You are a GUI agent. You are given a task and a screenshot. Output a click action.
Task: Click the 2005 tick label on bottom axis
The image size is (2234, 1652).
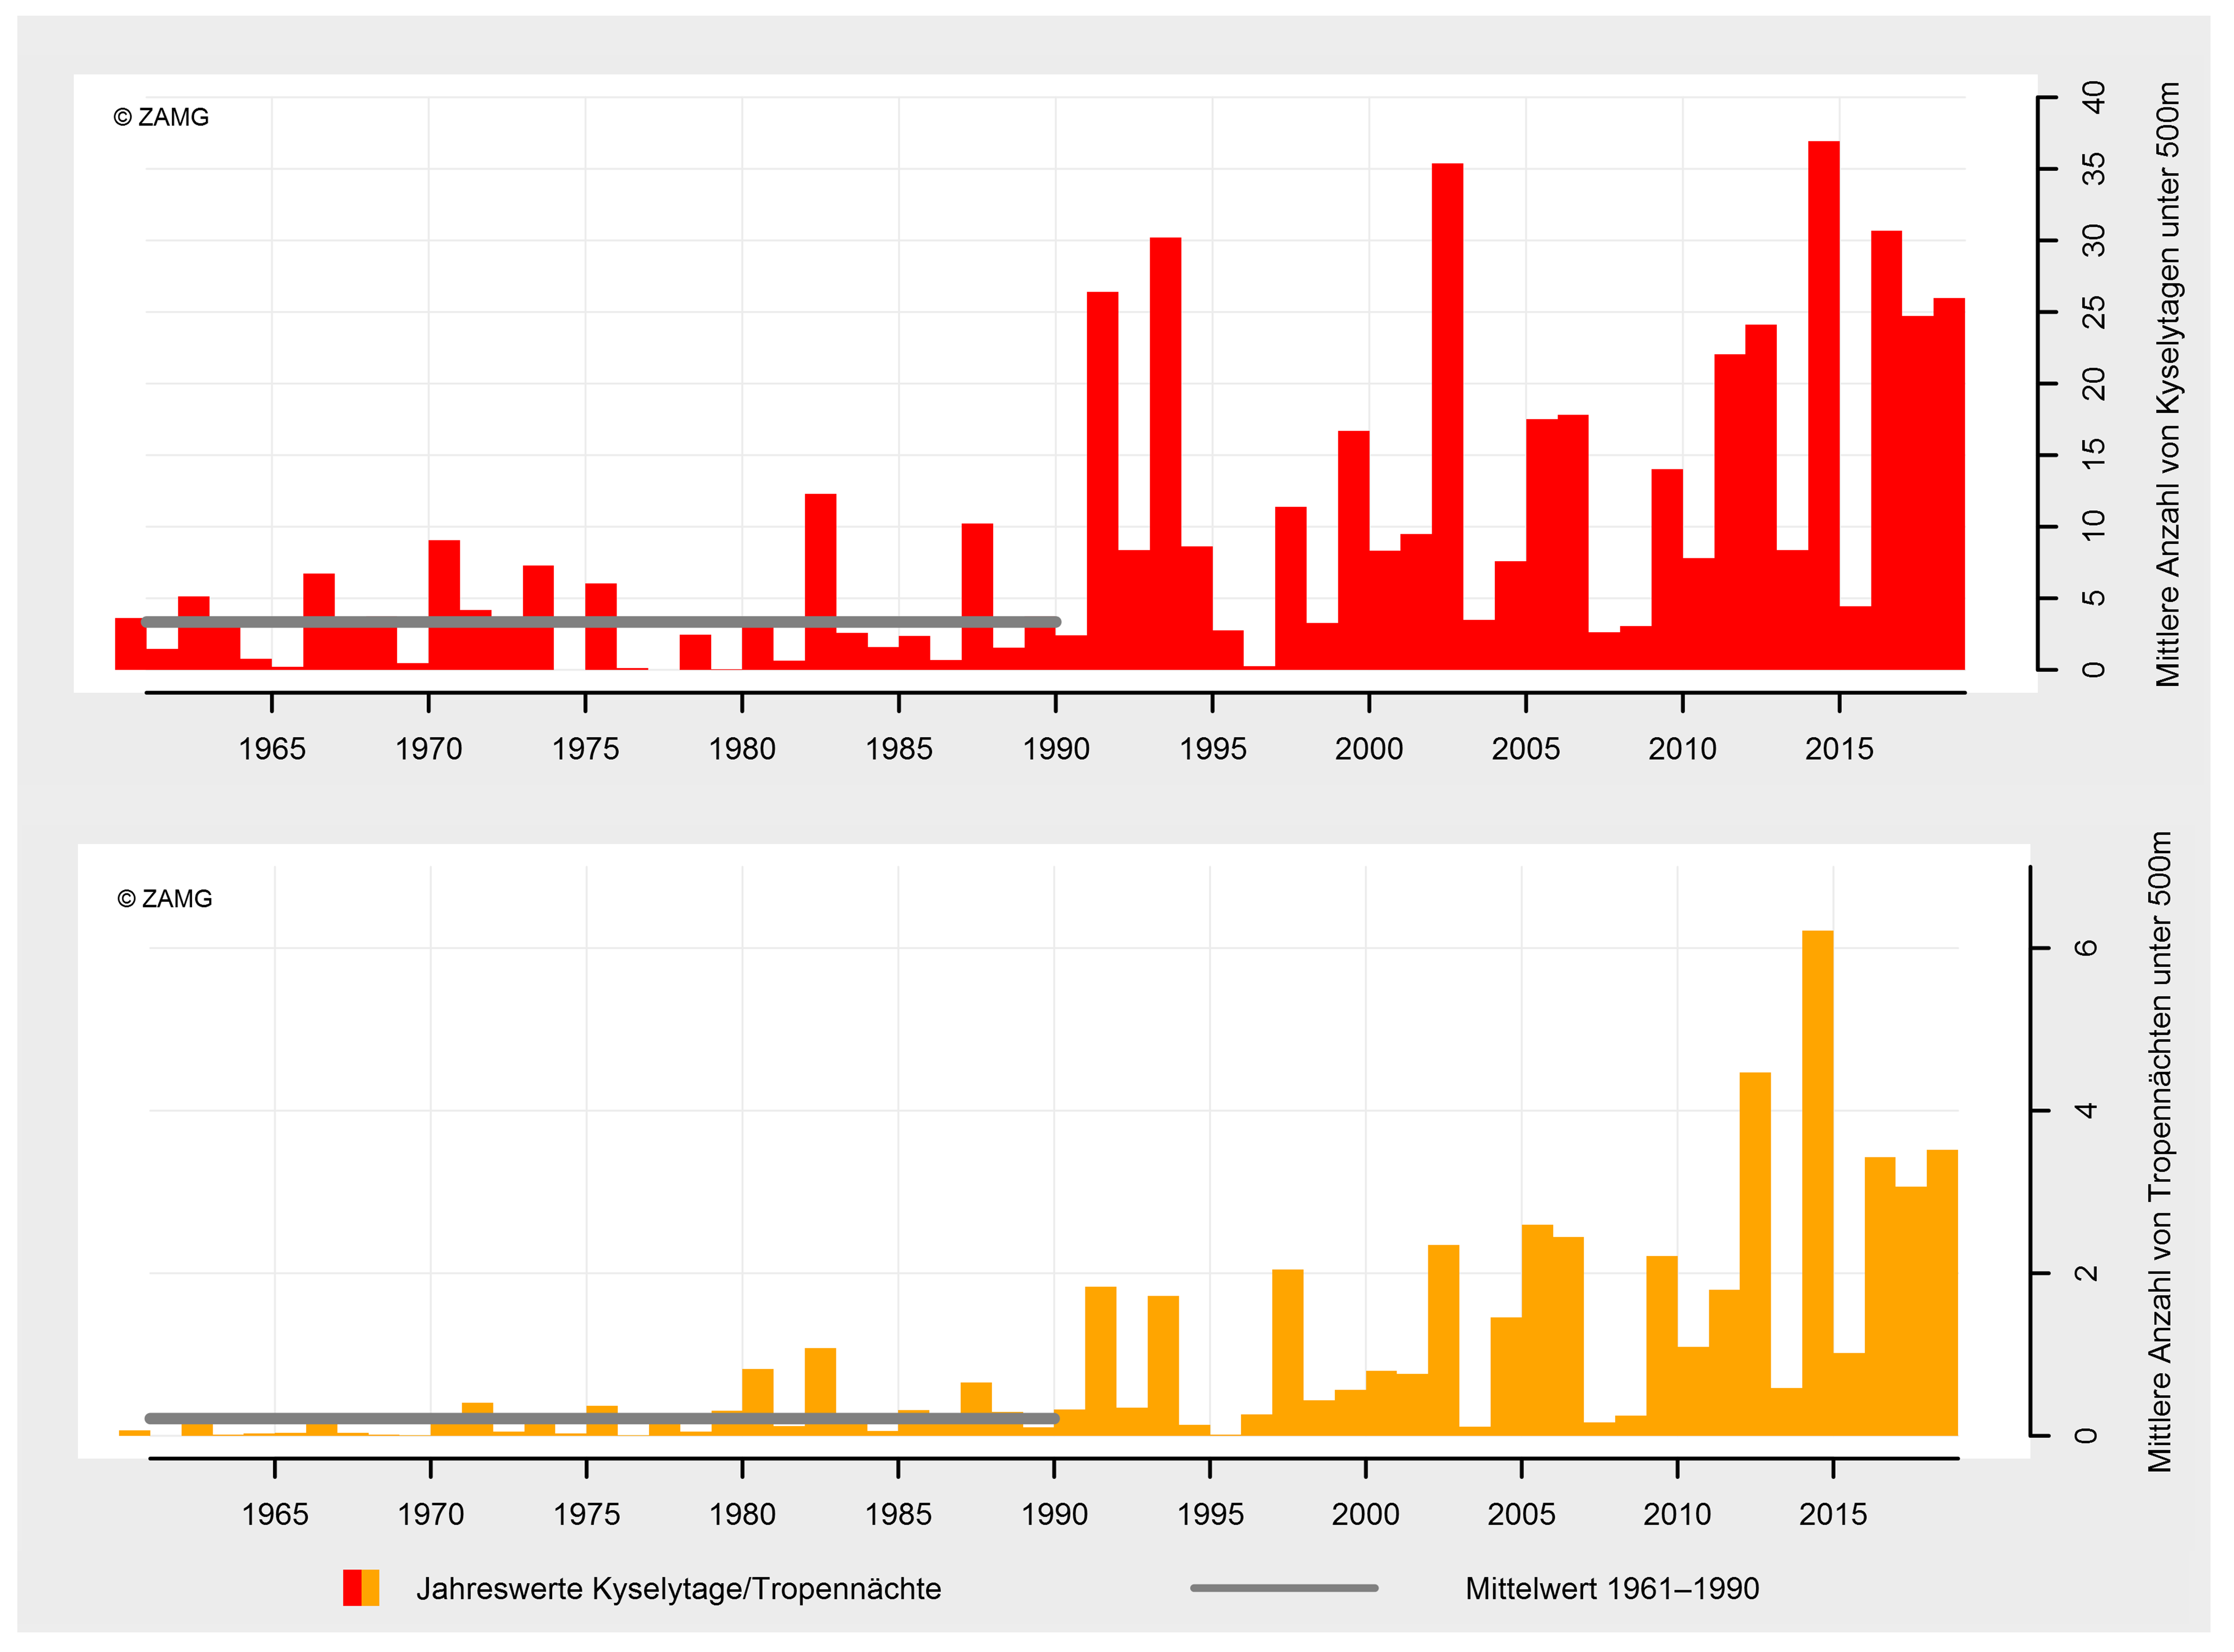[1521, 1514]
